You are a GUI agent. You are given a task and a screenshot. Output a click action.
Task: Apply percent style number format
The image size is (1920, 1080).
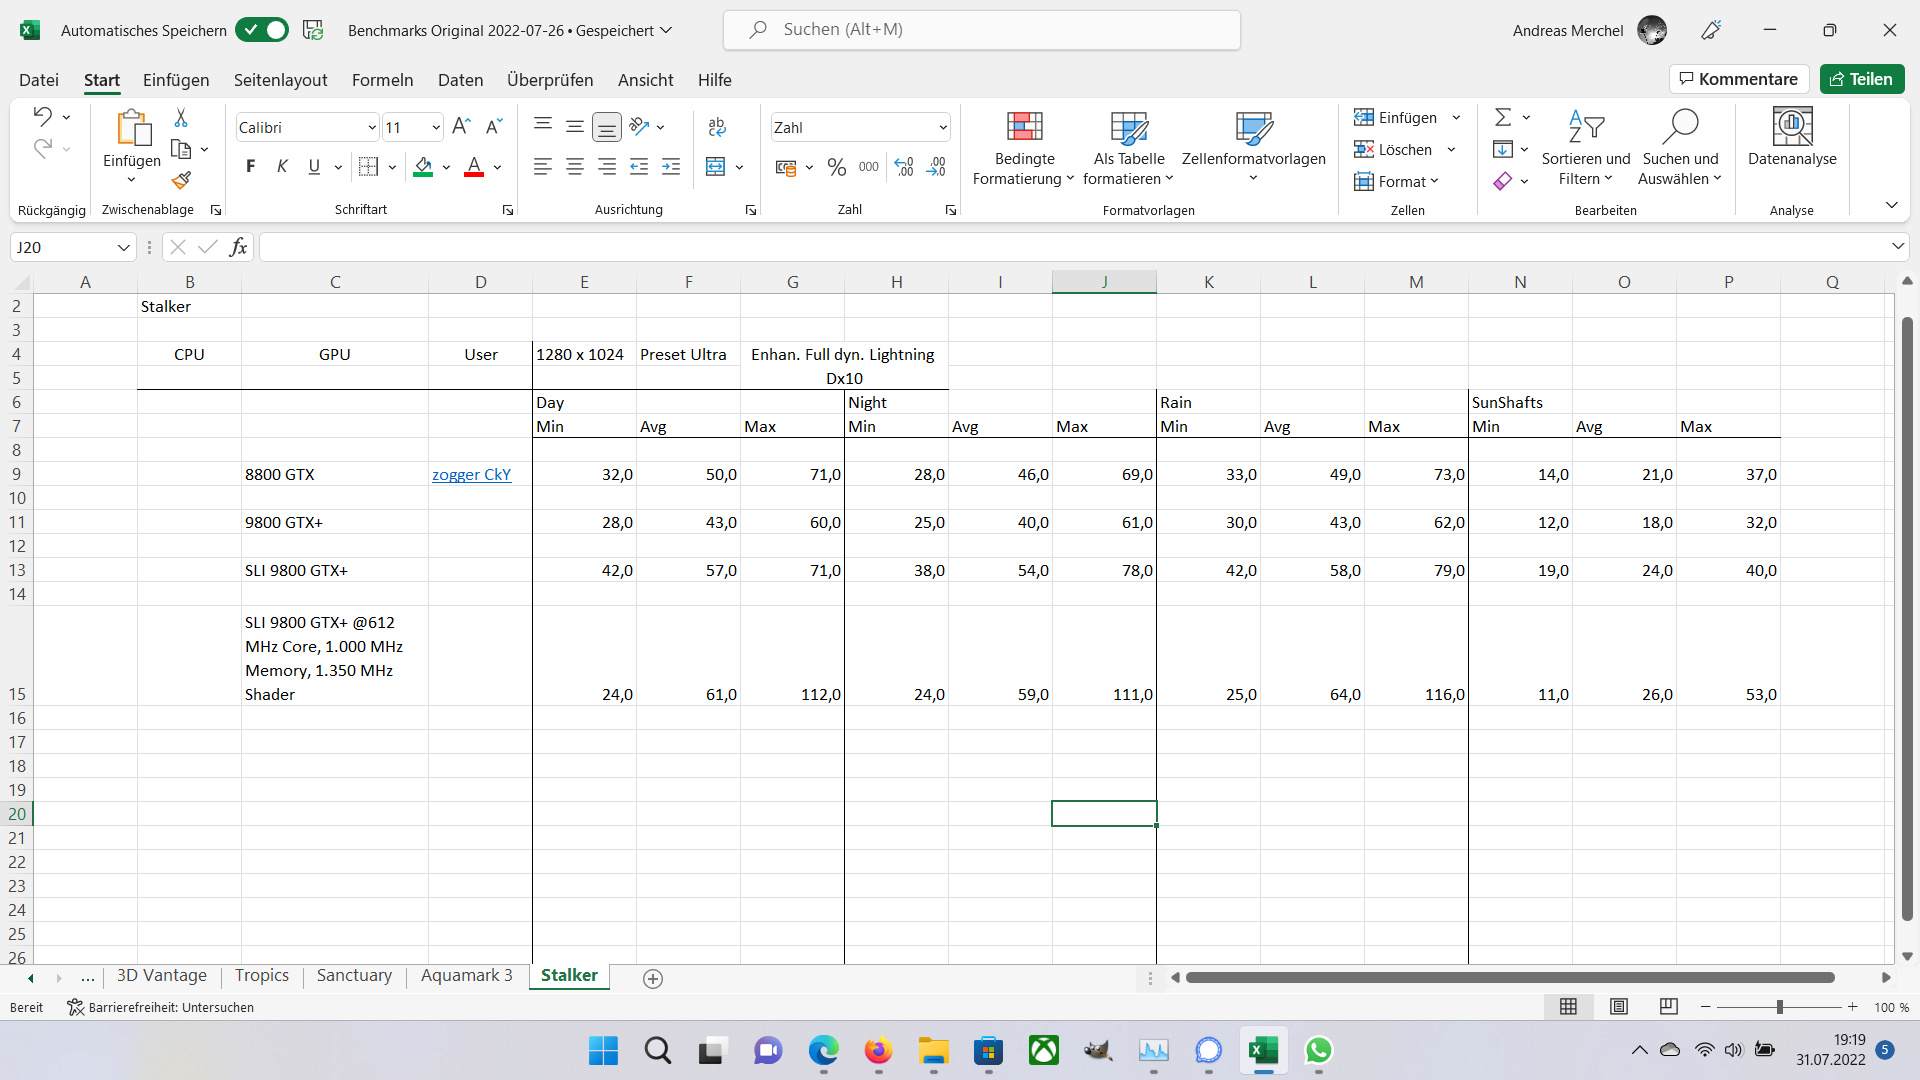(x=837, y=167)
